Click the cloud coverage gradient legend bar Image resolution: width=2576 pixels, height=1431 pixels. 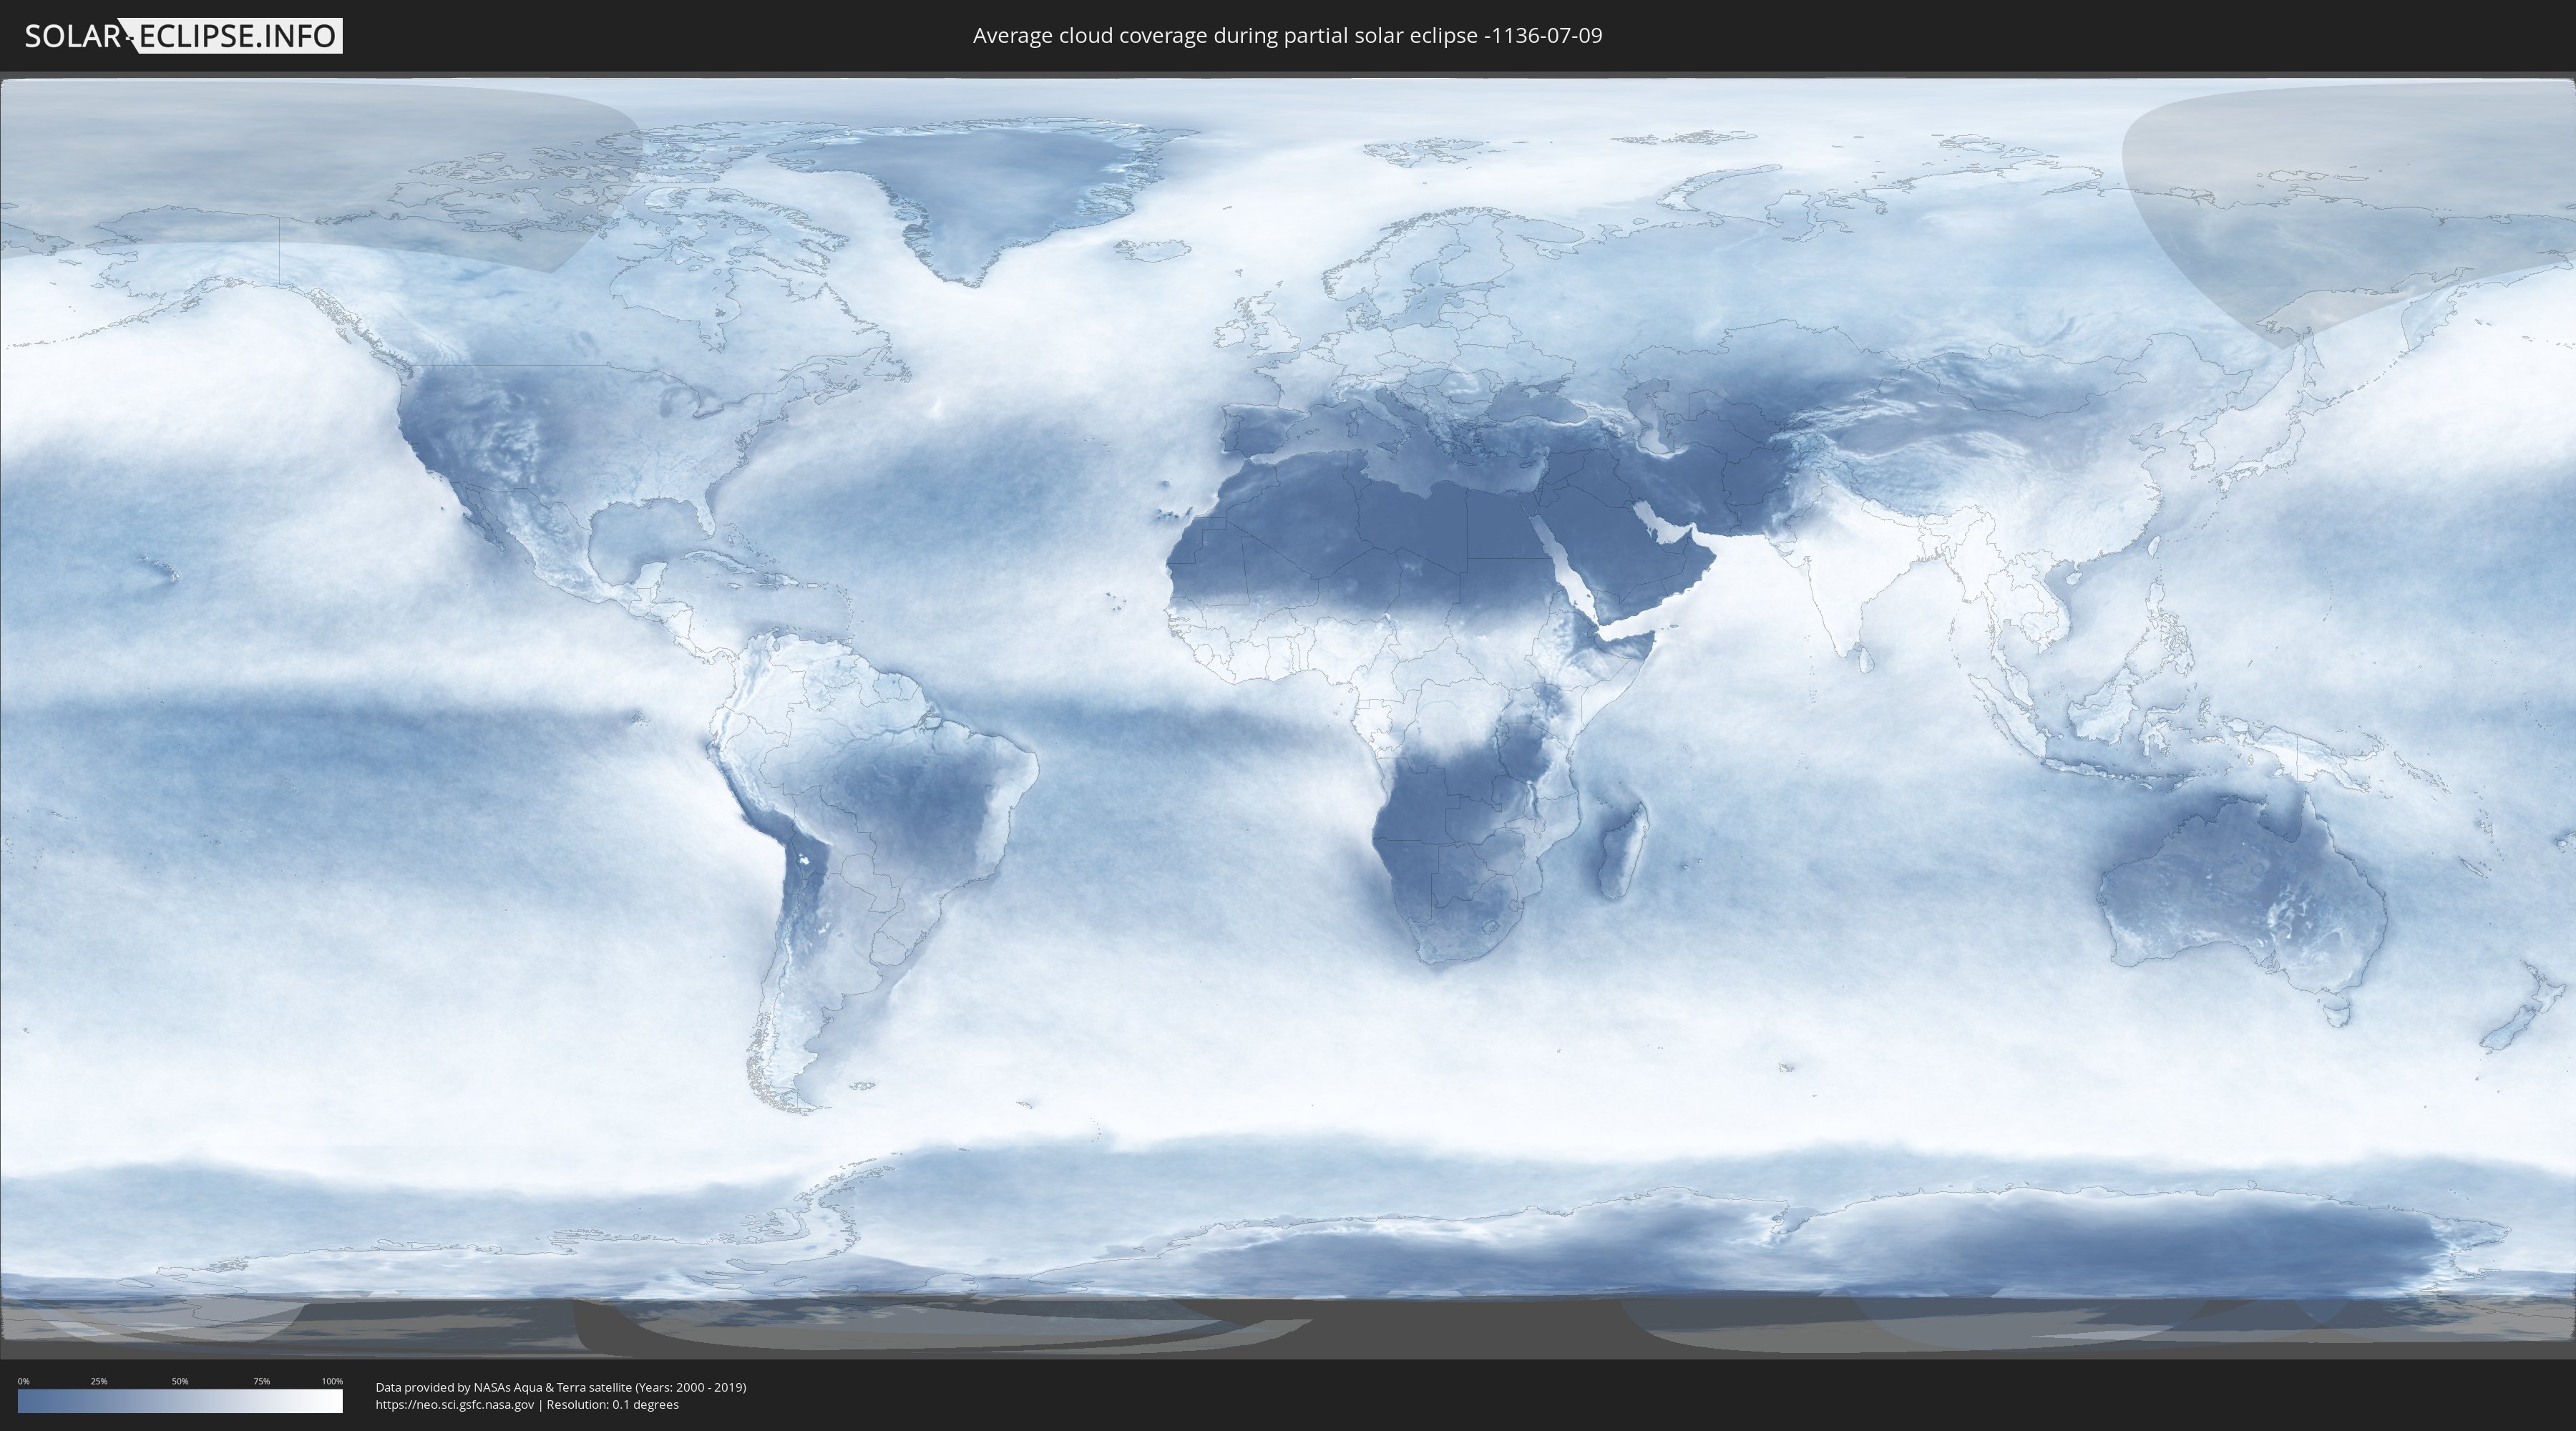coord(180,1401)
